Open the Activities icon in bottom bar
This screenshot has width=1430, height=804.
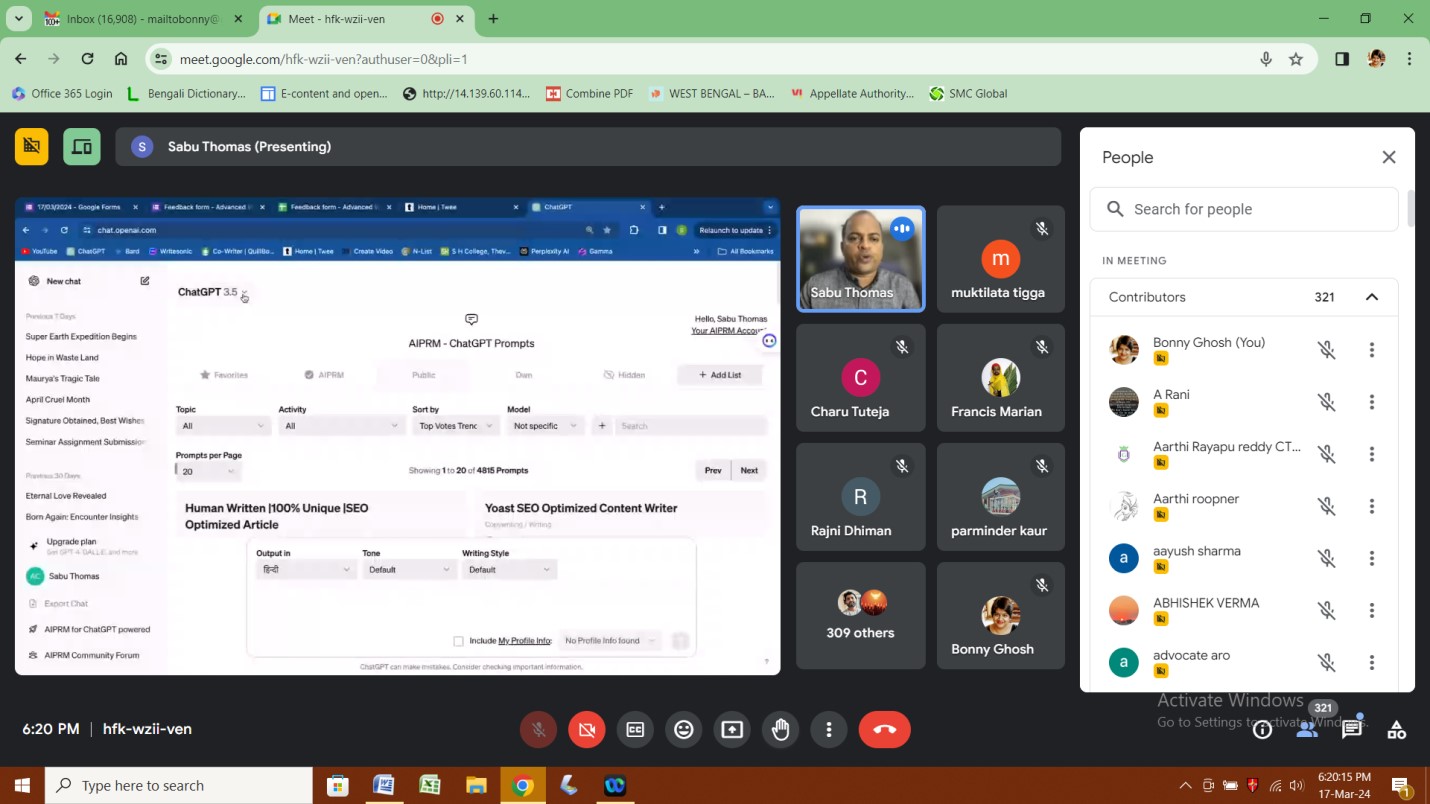coord(1396,730)
